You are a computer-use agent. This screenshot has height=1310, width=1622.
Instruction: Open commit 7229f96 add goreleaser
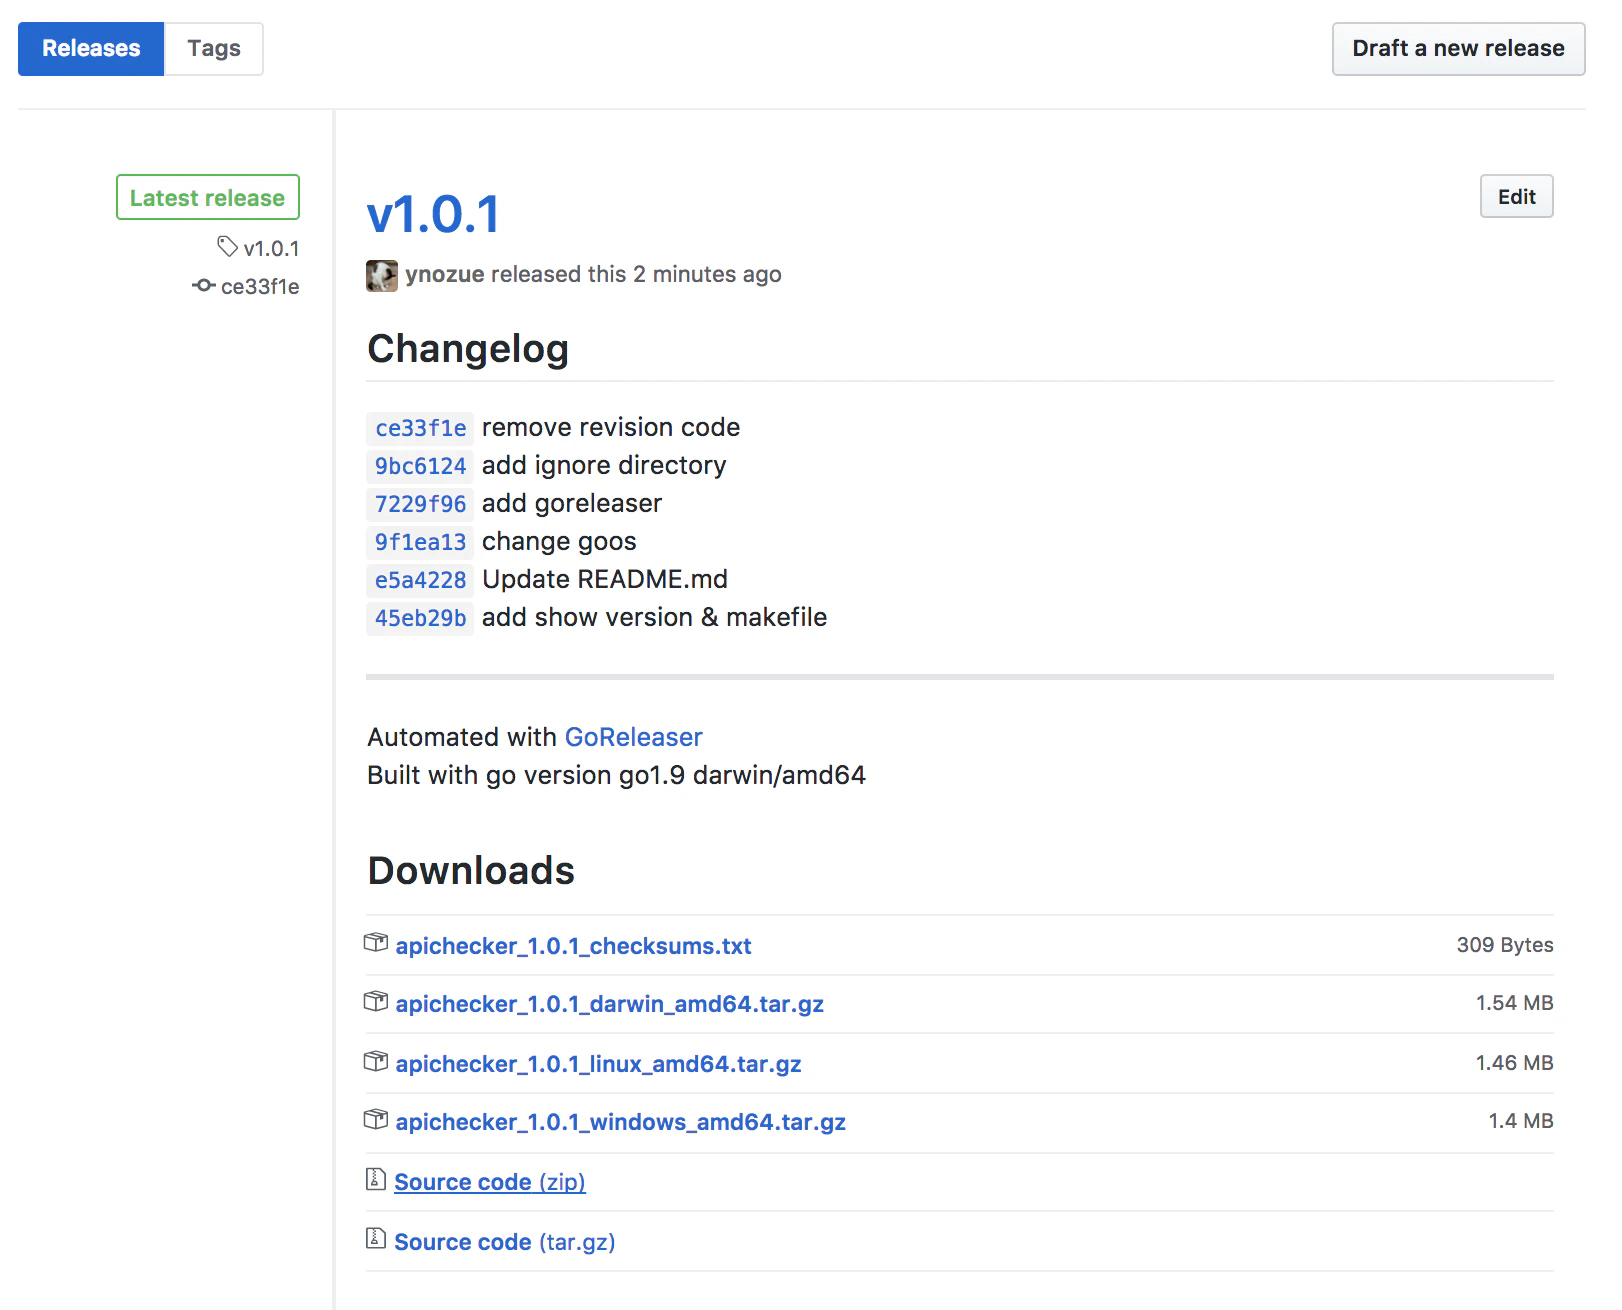[420, 504]
